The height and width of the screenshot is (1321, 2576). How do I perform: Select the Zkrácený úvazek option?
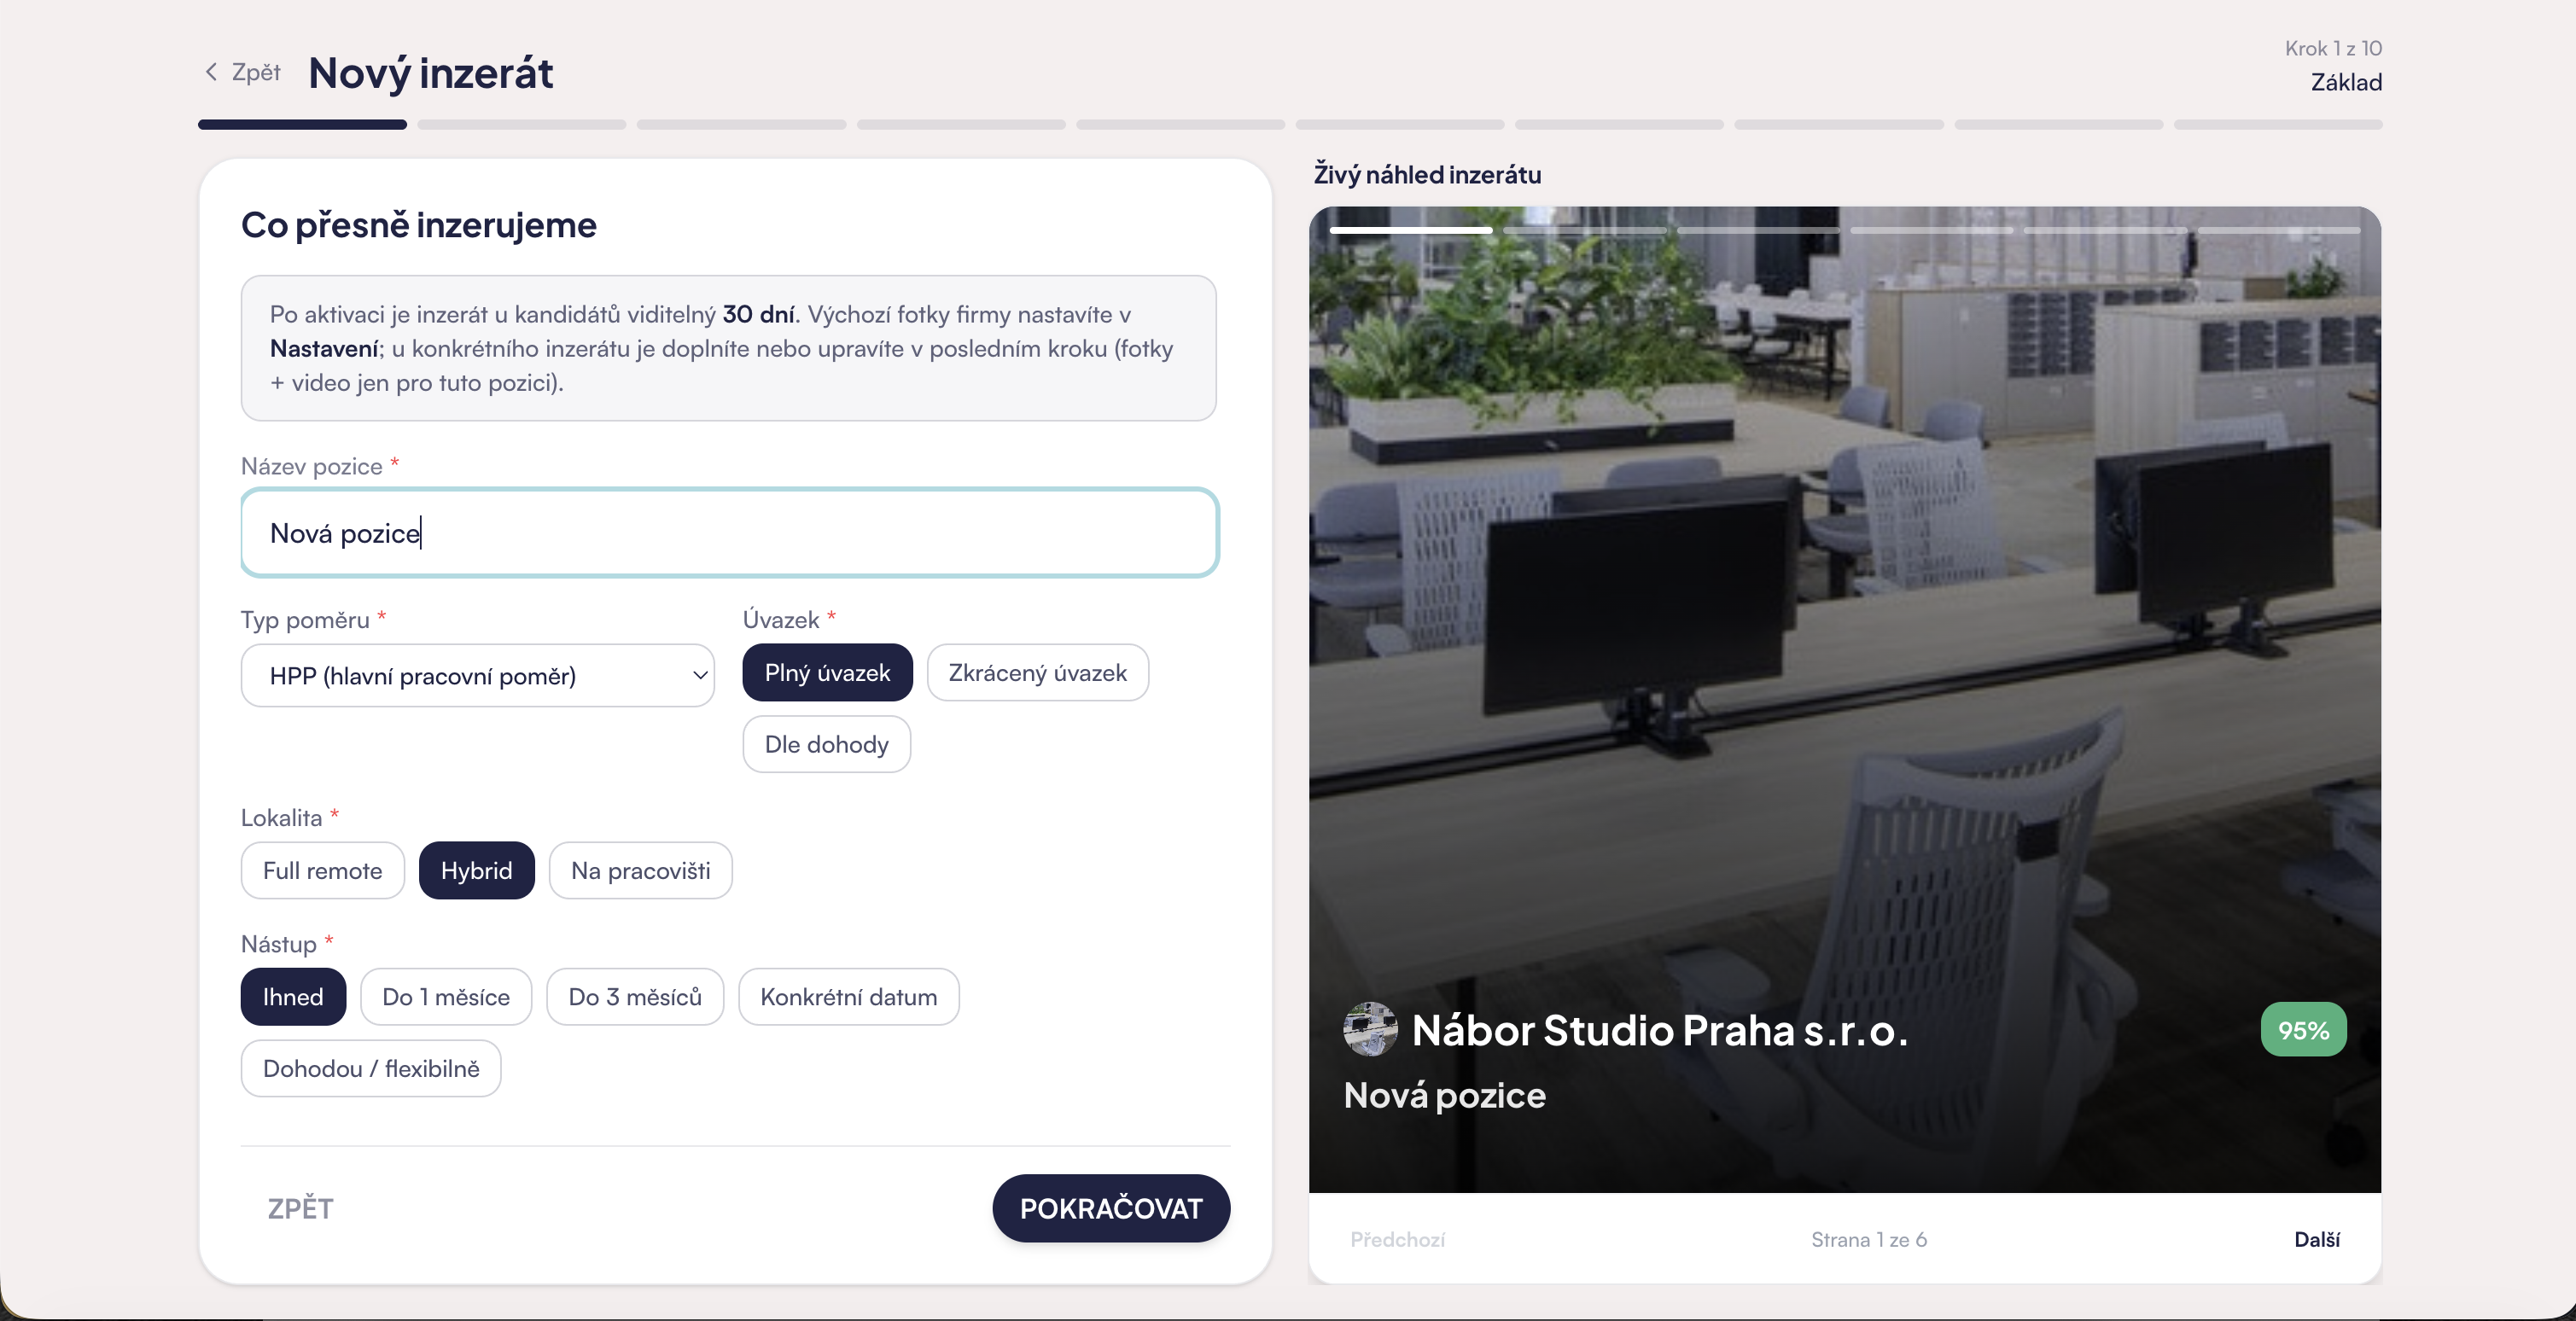(x=1038, y=673)
